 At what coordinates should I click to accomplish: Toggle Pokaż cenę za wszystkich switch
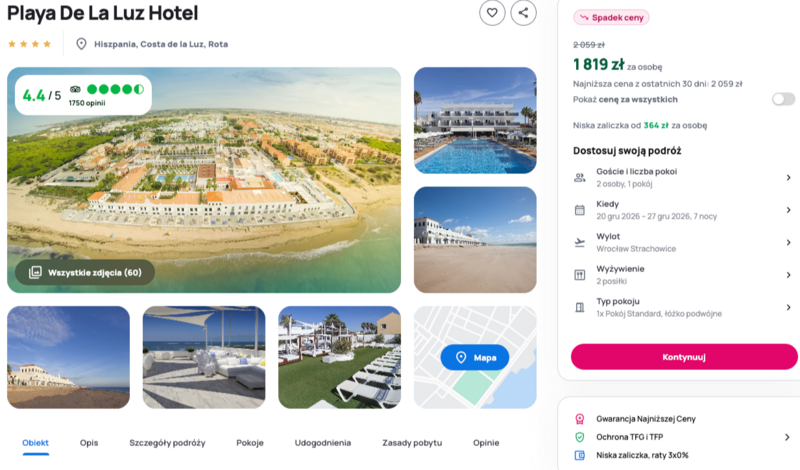783,99
